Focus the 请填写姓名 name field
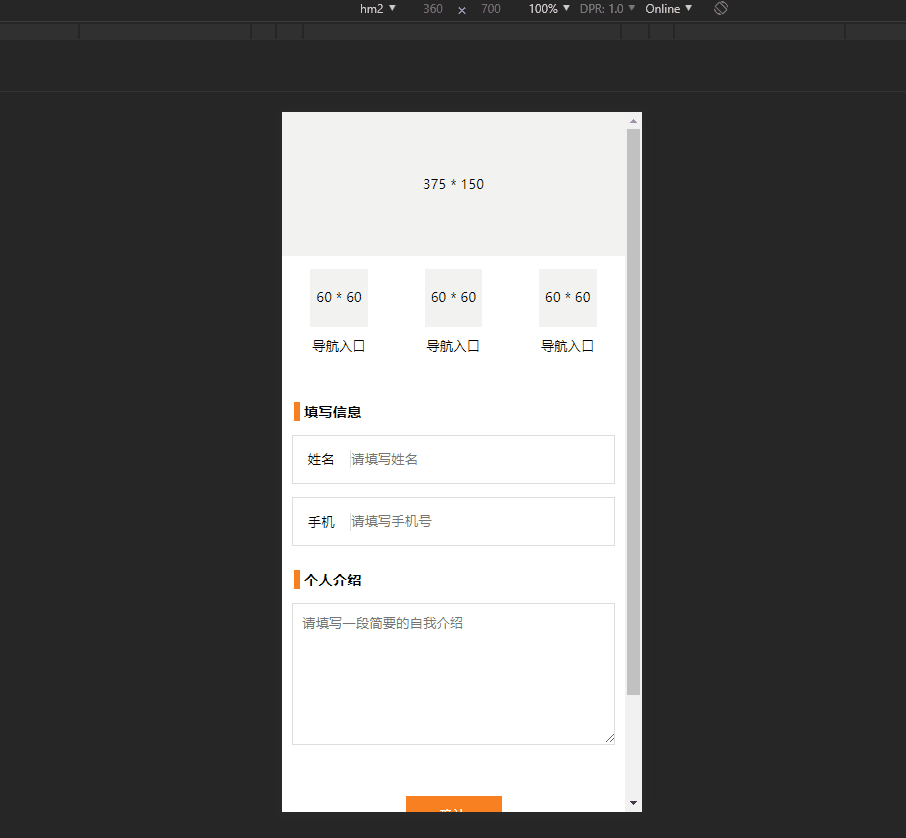This screenshot has height=838, width=906. (481, 459)
